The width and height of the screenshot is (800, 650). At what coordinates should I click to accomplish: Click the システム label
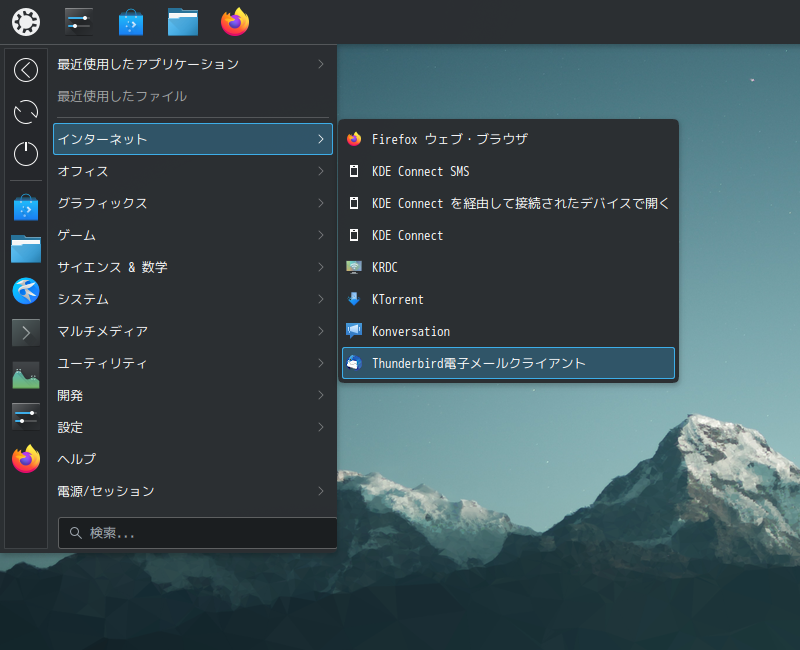tap(83, 299)
